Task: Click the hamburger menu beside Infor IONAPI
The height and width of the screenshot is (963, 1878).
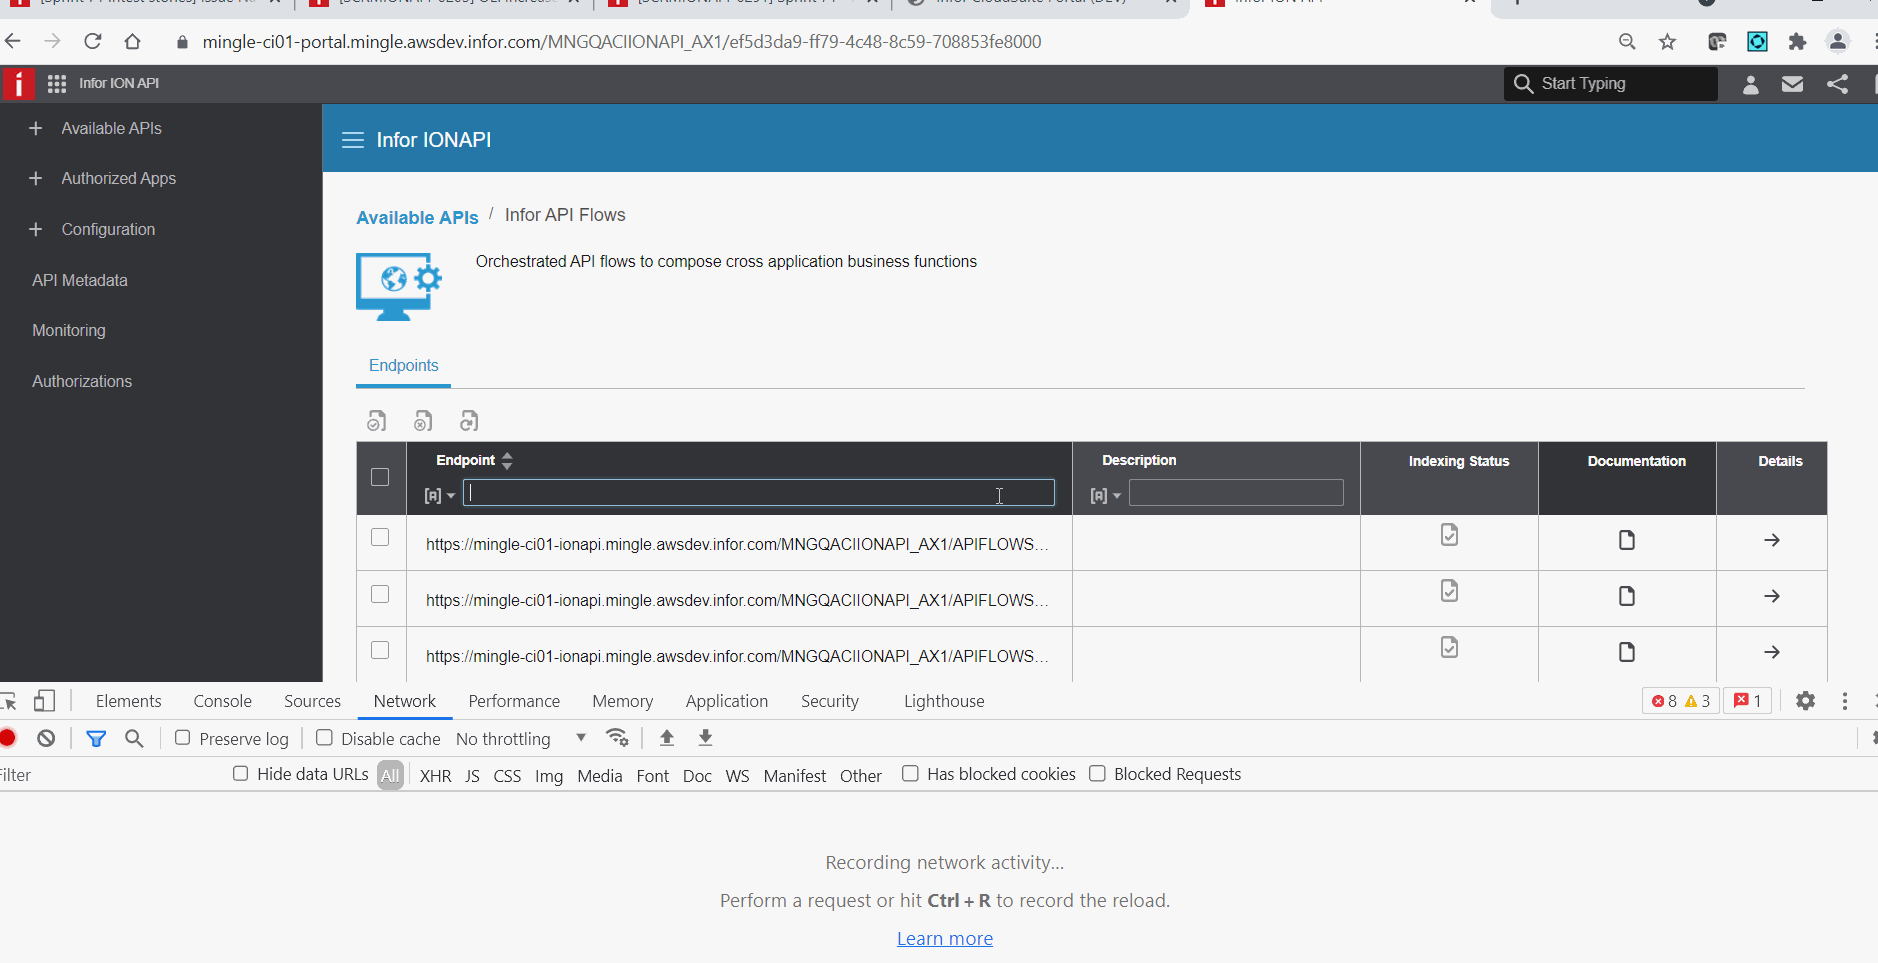Action: point(352,140)
